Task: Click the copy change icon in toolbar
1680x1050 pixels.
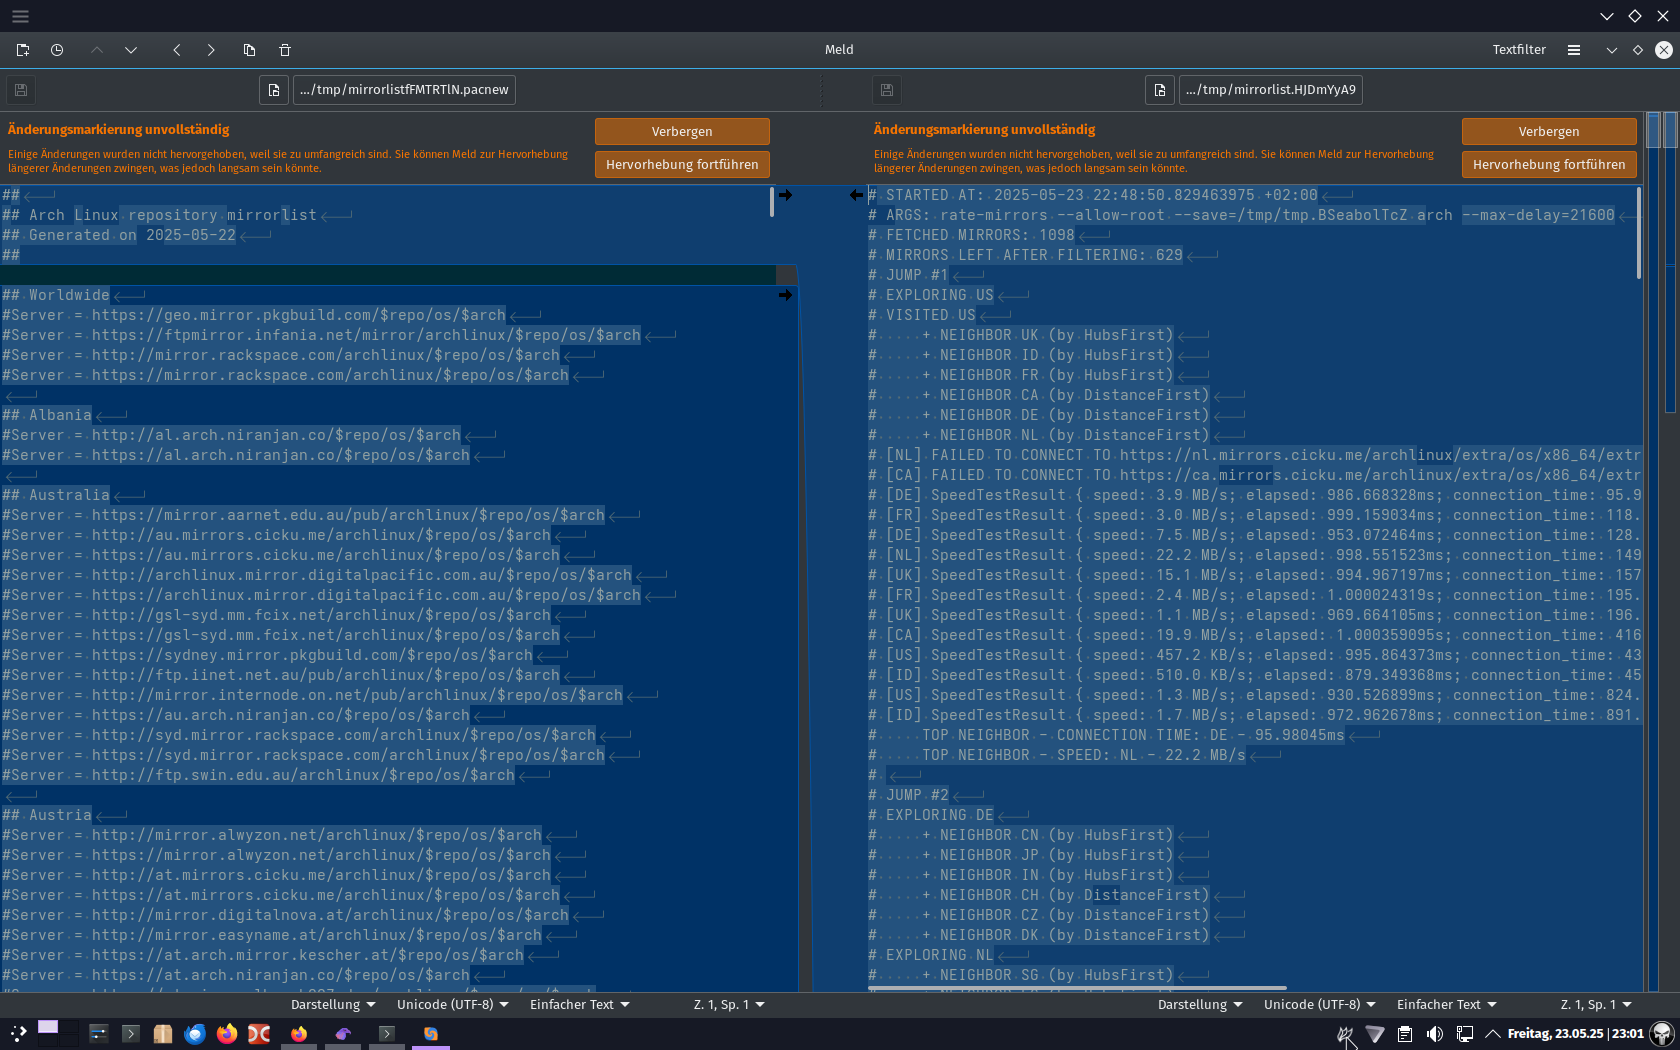Action: [x=249, y=49]
